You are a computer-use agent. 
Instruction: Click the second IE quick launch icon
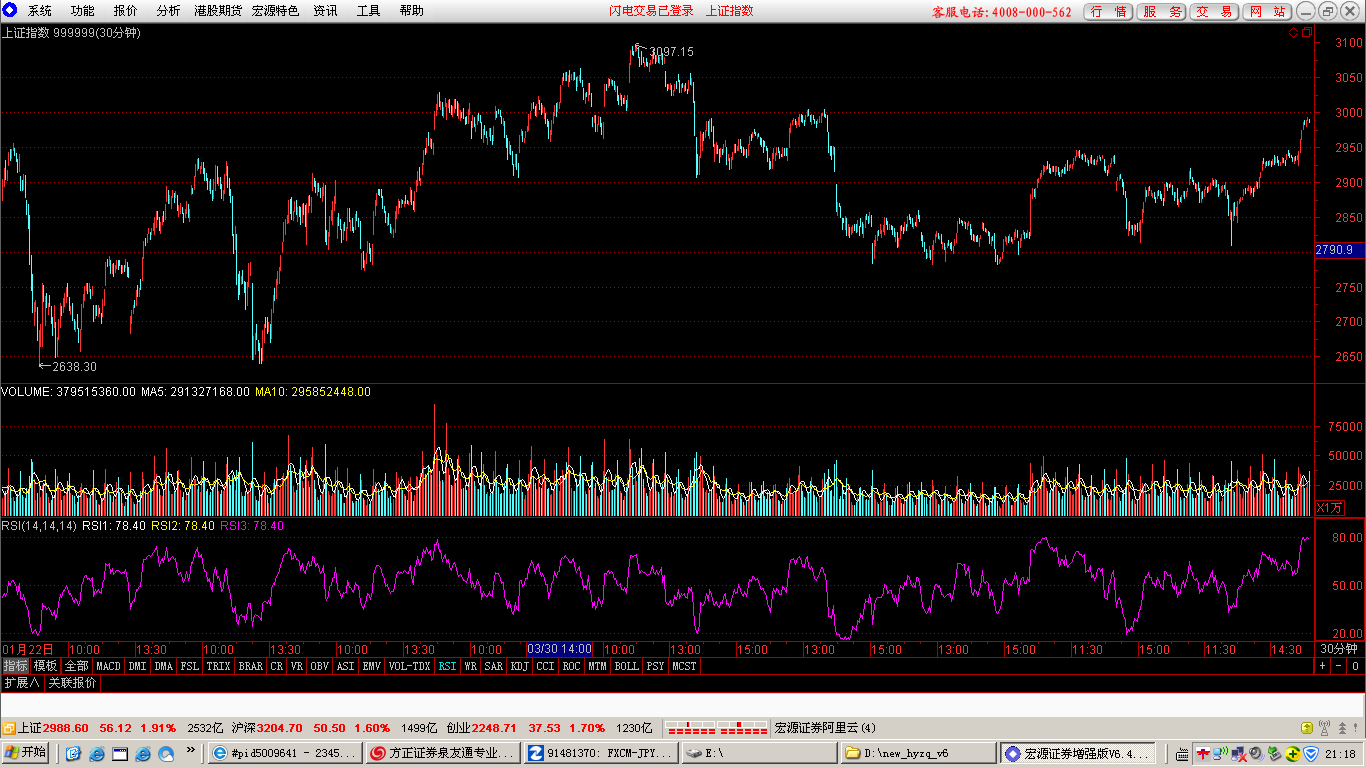[x=143, y=753]
